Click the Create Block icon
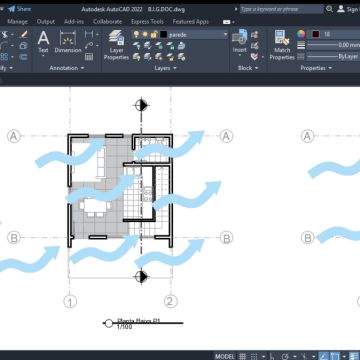This screenshot has width=360, height=360. pyautogui.click(x=255, y=35)
